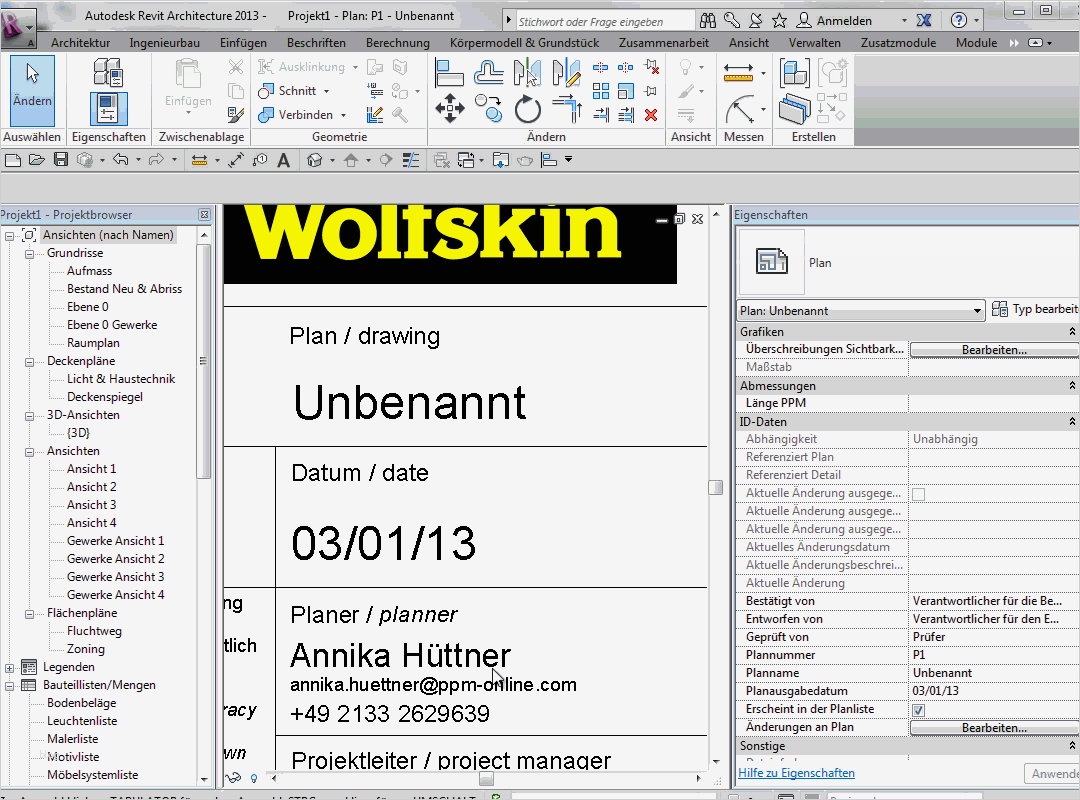Switch to the Verwalten ribbon tab

[x=815, y=43]
